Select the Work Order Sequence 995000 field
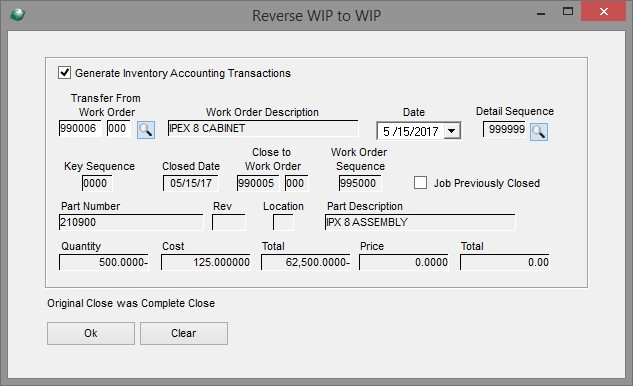This screenshot has height=386, width=633. coord(360,183)
